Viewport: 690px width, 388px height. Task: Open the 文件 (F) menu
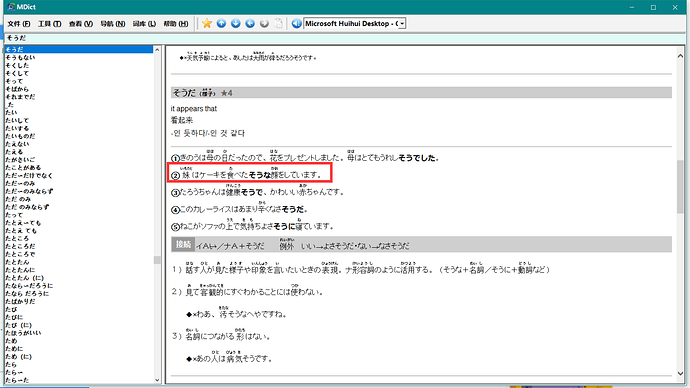(19, 24)
